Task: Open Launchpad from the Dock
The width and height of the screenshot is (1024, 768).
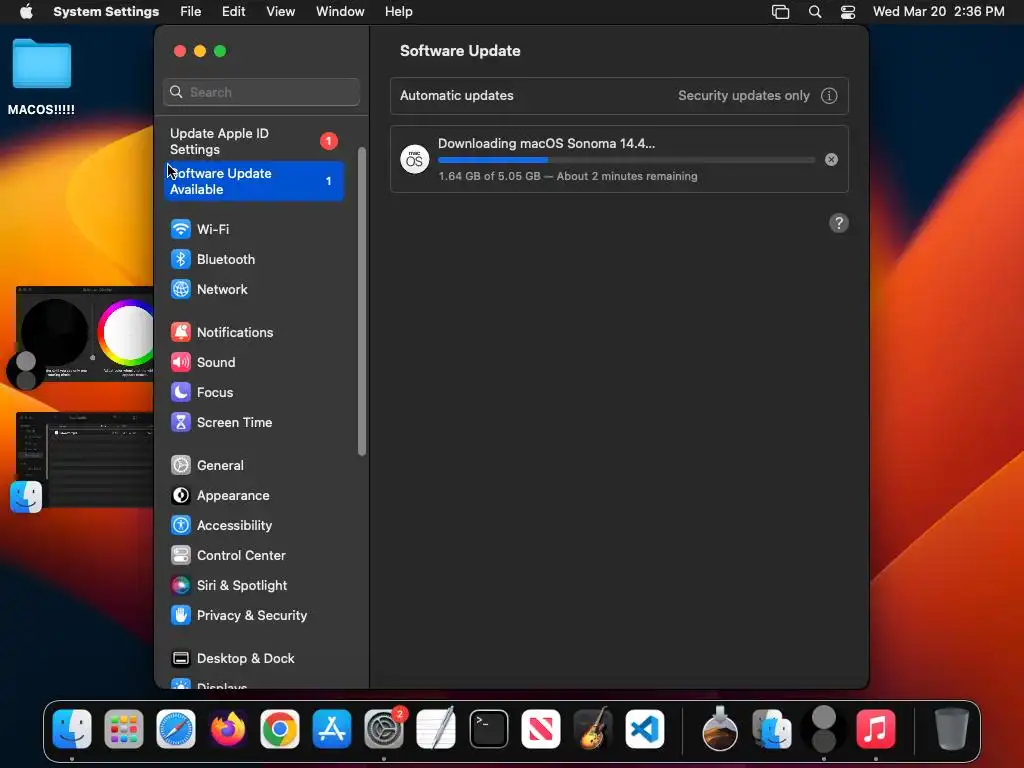Action: (x=123, y=729)
